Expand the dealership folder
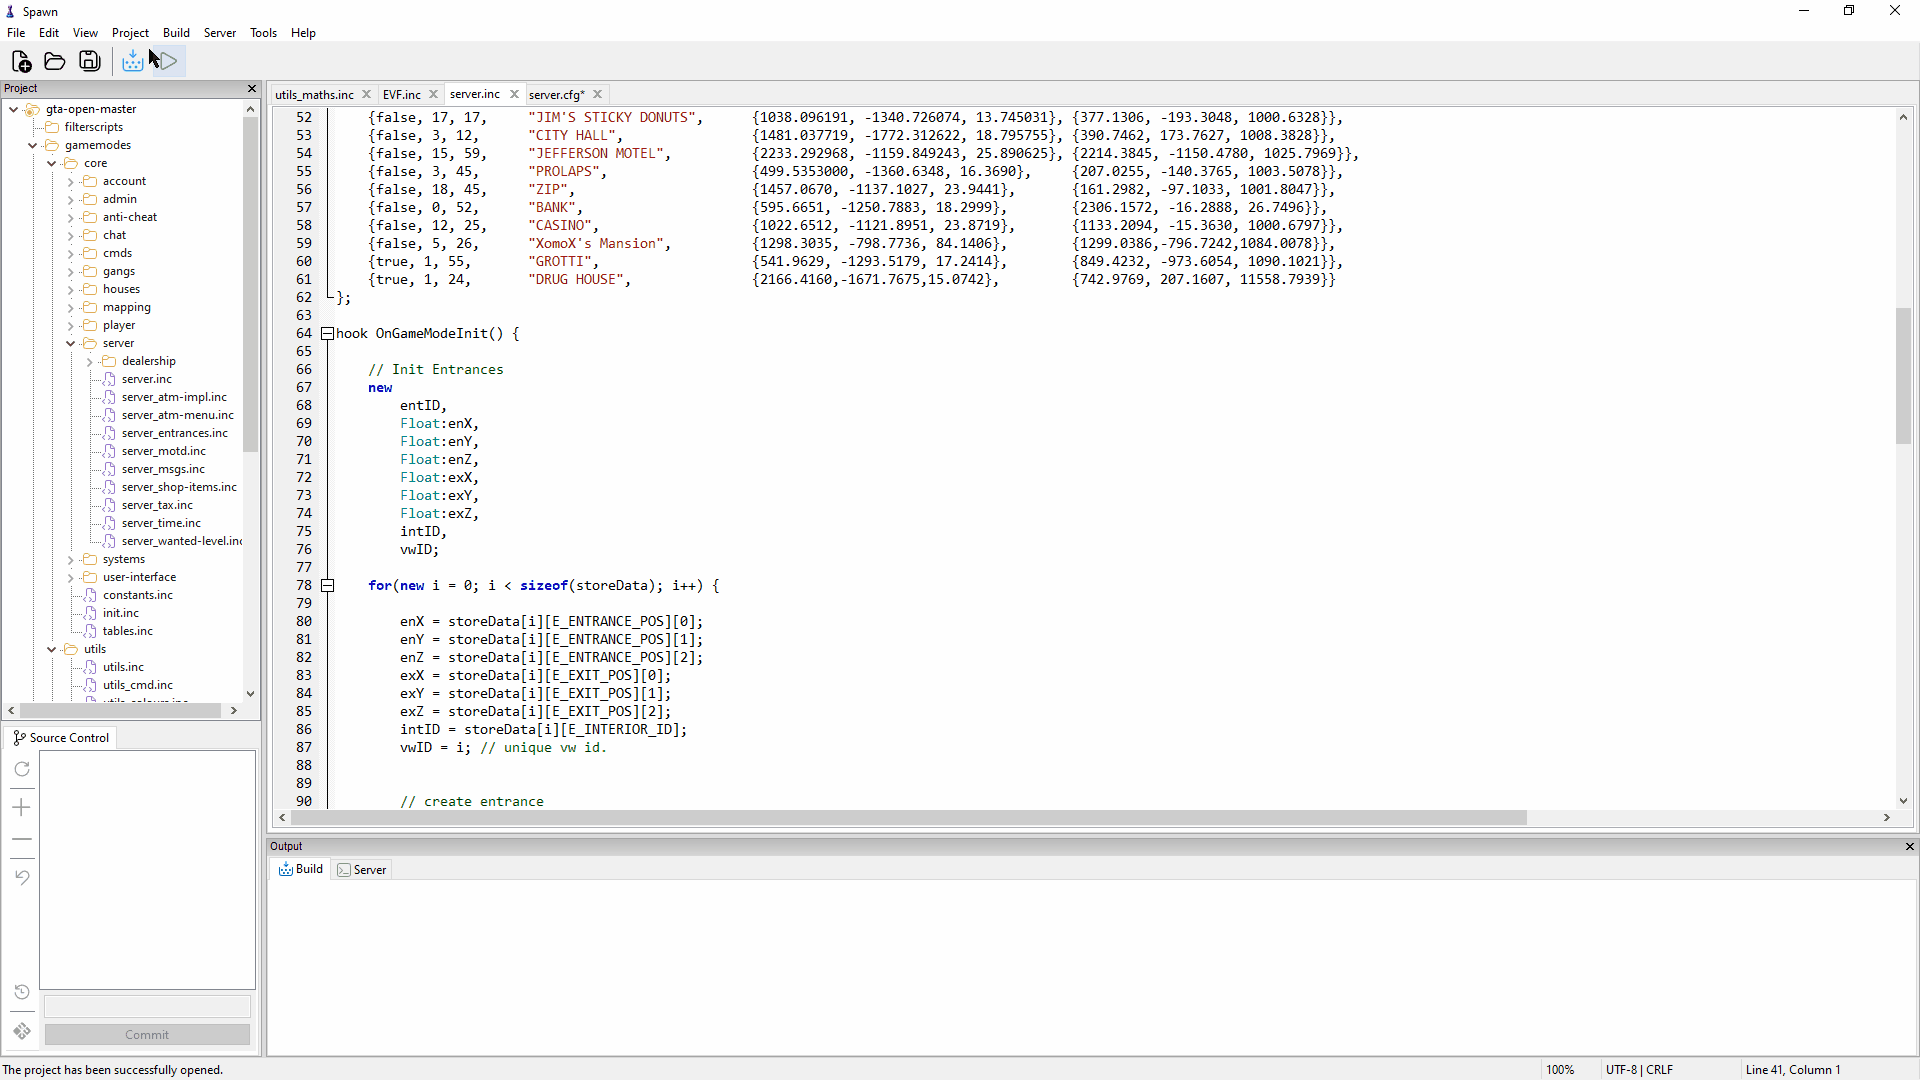Screen dimensions: 1920x1080 click(x=90, y=362)
